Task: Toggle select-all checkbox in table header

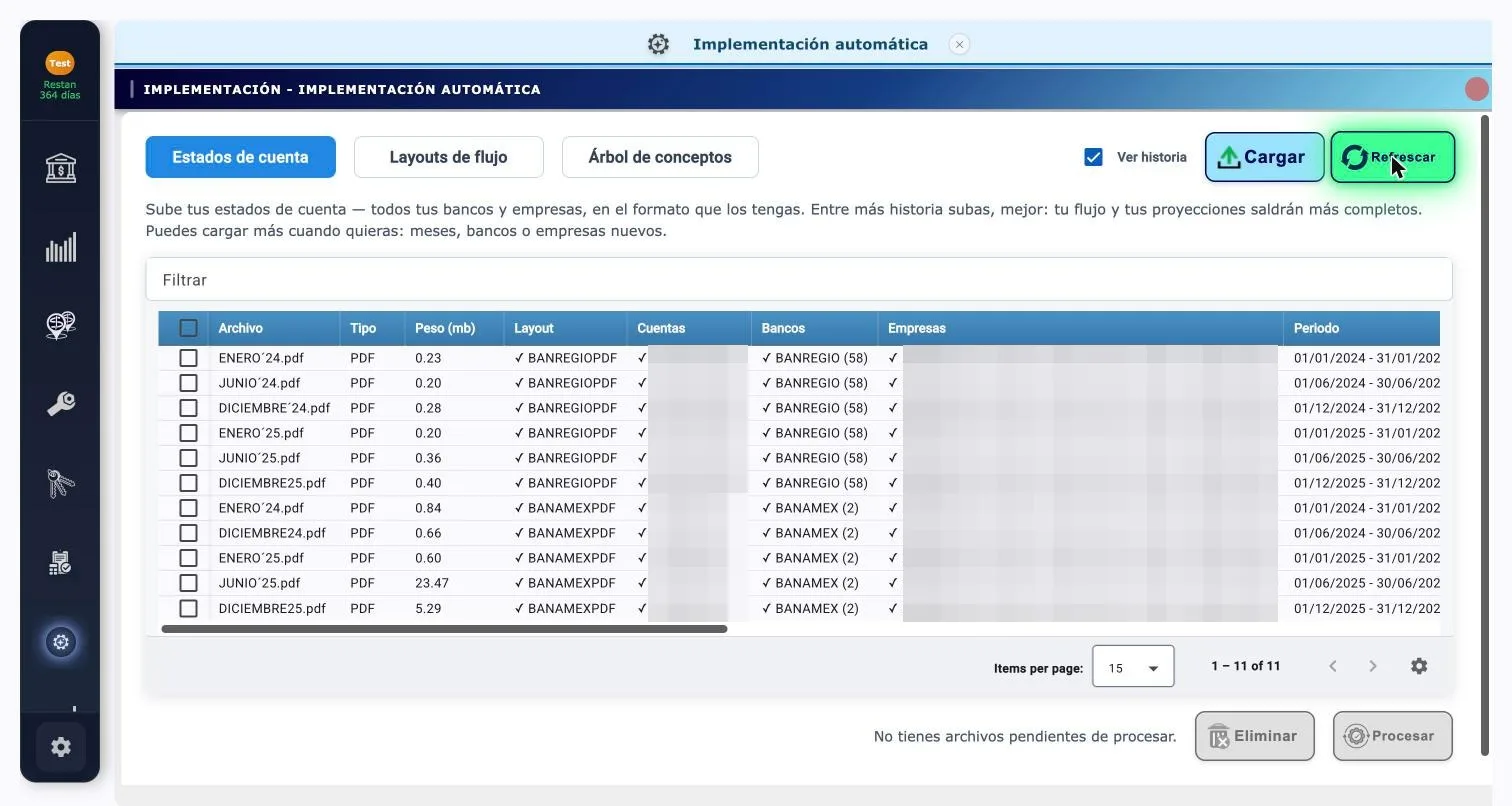Action: tap(188, 328)
